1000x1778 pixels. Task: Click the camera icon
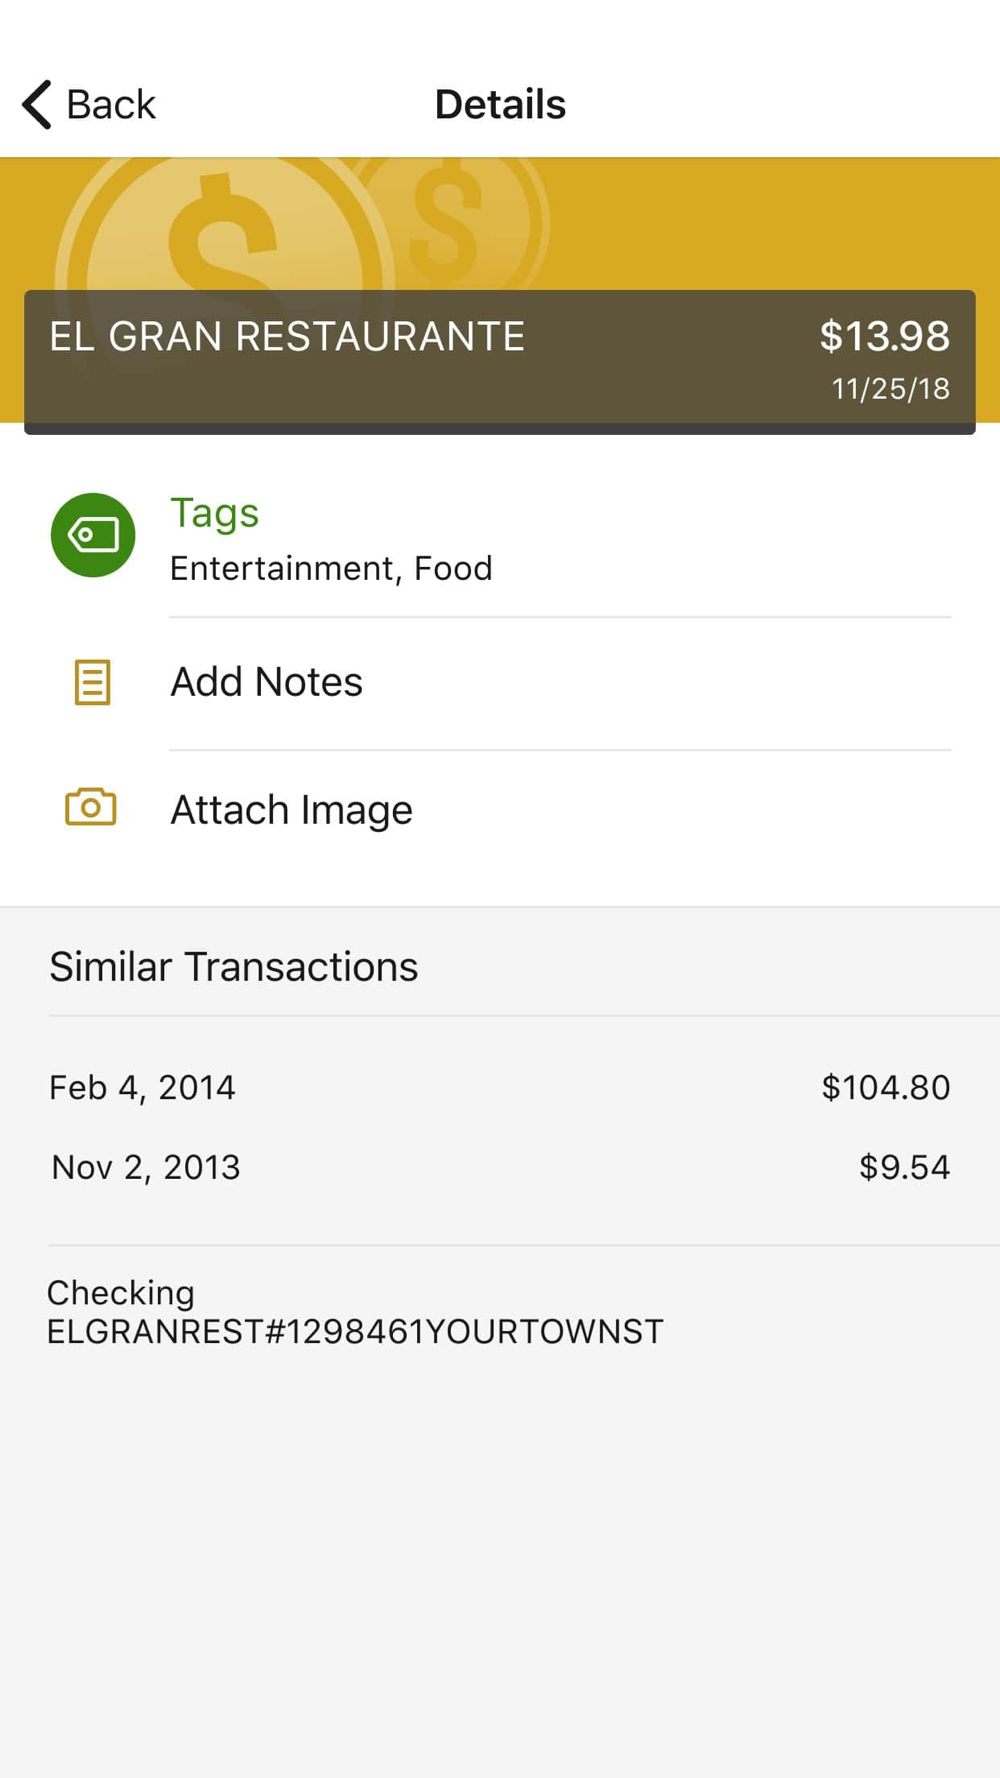91,807
